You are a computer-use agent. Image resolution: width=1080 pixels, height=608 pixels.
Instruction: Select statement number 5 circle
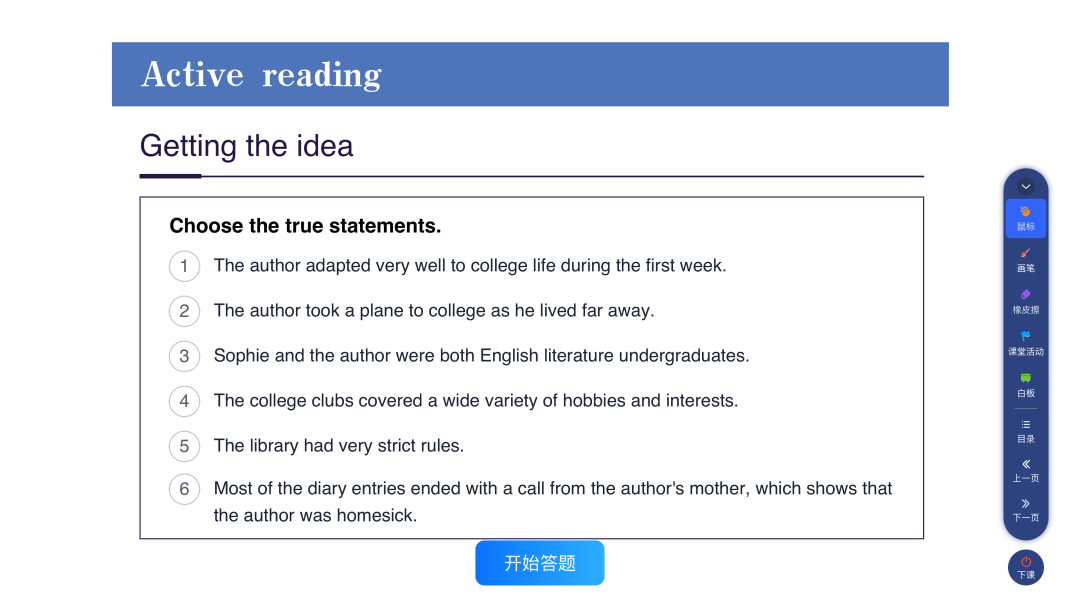(185, 446)
